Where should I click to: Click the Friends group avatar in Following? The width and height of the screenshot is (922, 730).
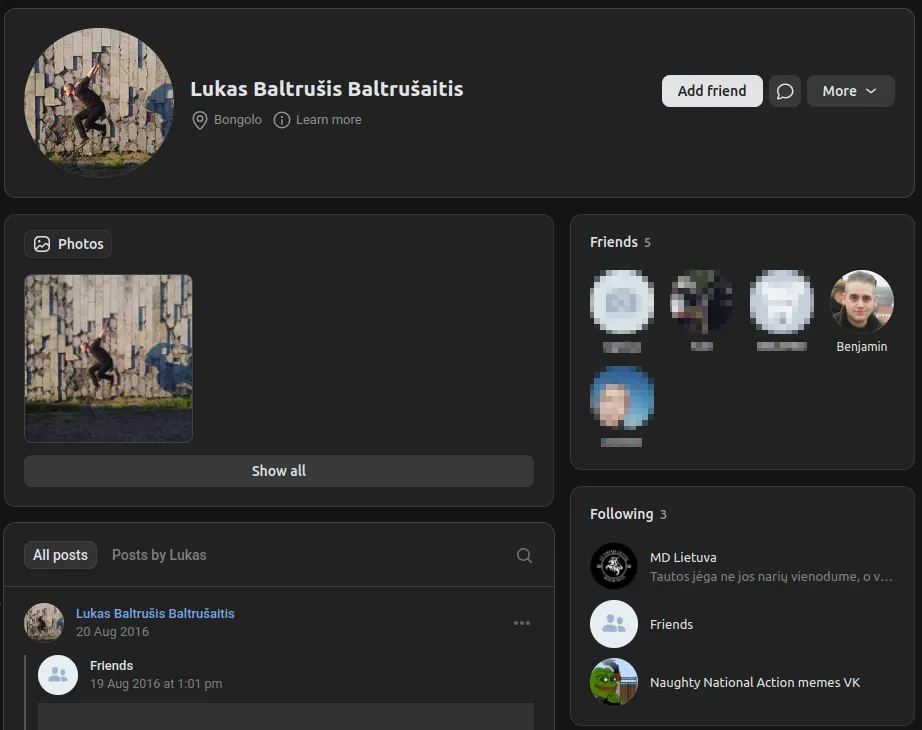613,624
